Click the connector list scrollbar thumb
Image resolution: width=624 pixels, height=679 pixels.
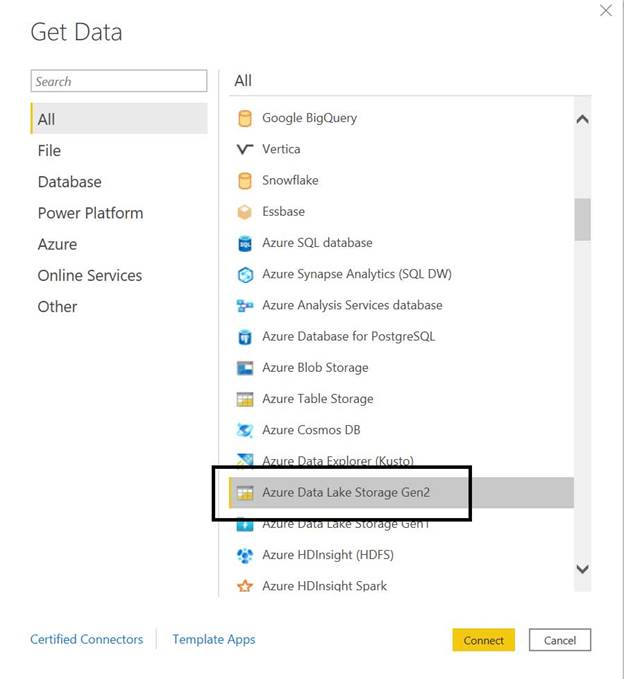pyautogui.click(x=582, y=219)
